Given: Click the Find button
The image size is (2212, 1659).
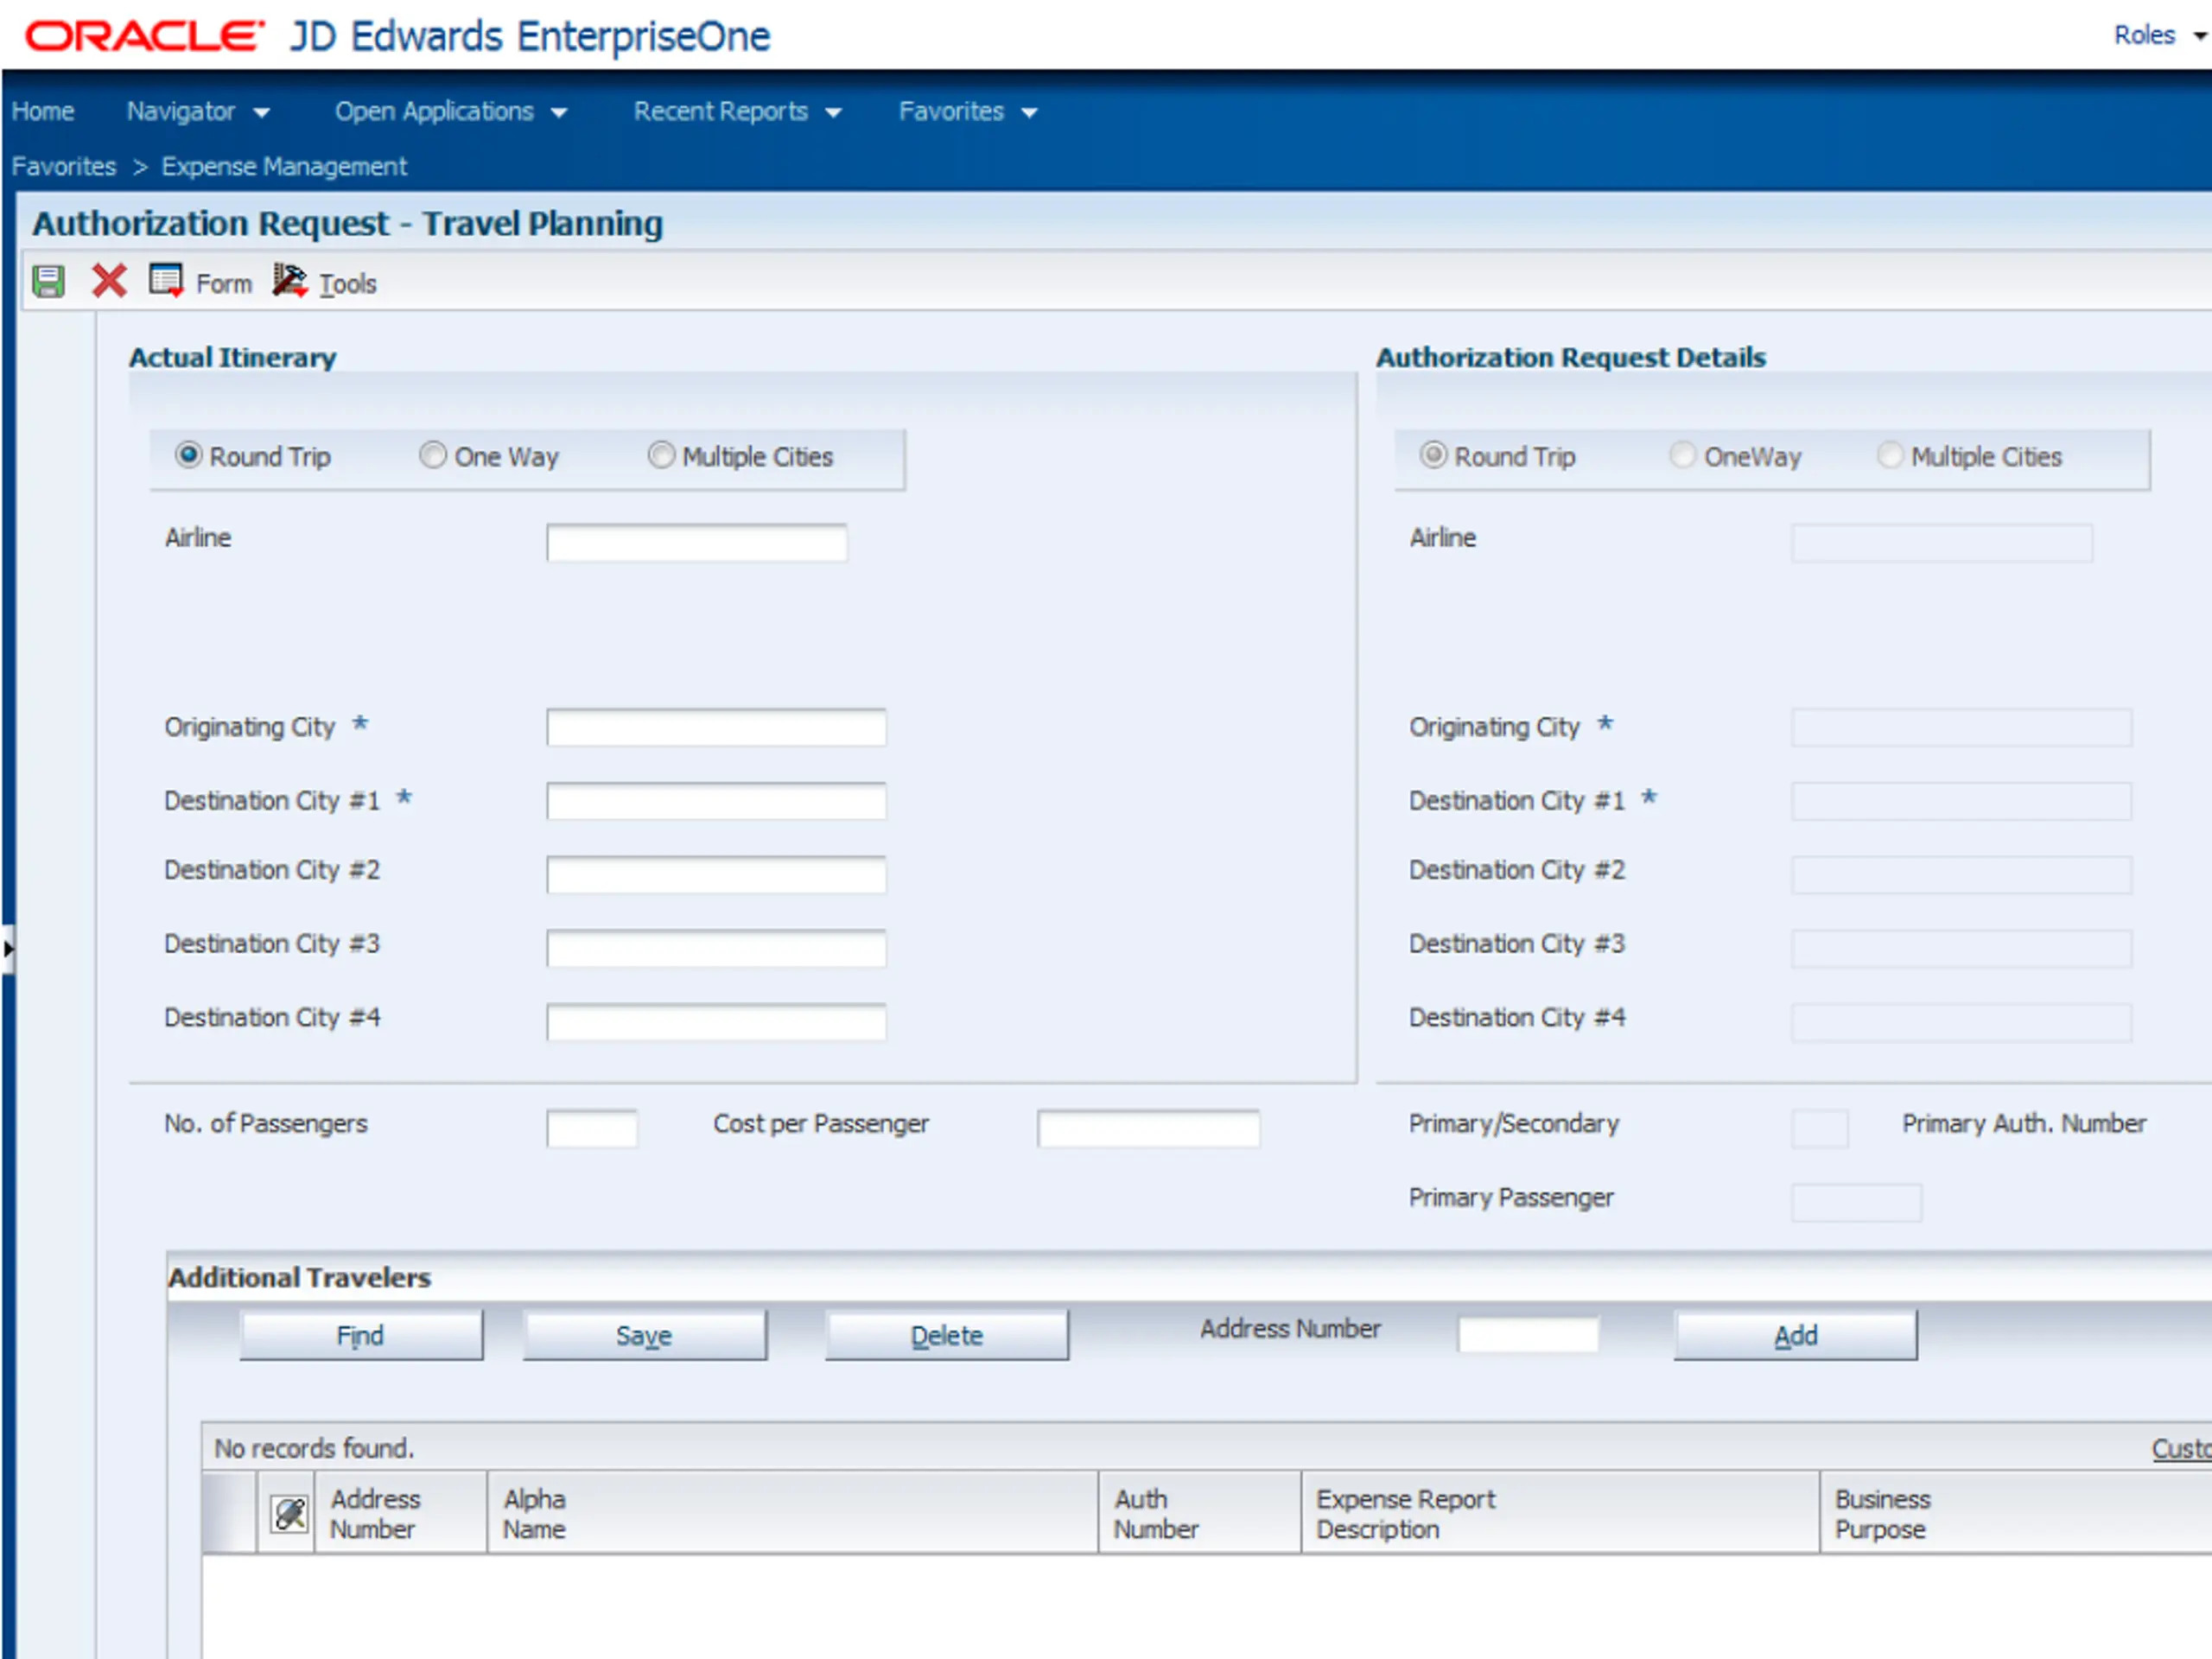Looking at the screenshot, I should (361, 1335).
